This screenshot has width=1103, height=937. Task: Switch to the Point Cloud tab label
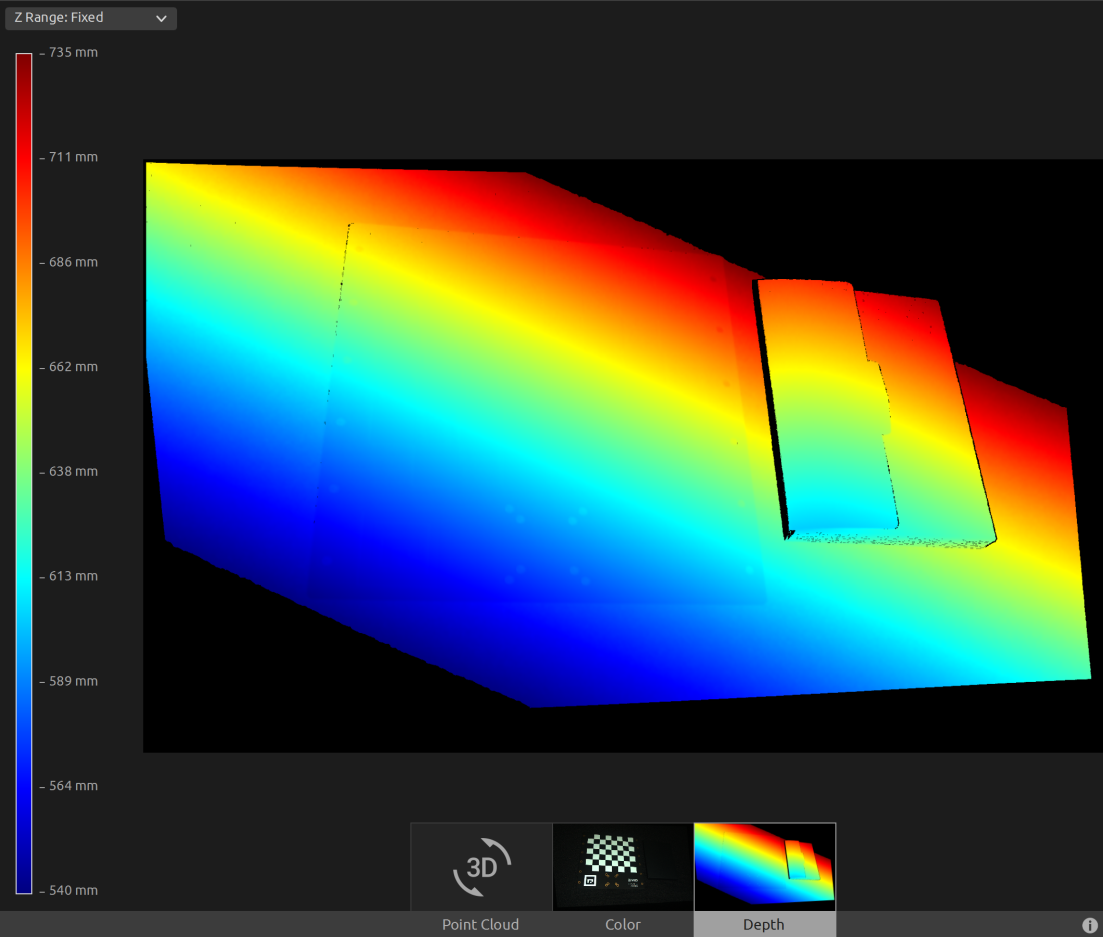pos(481,925)
